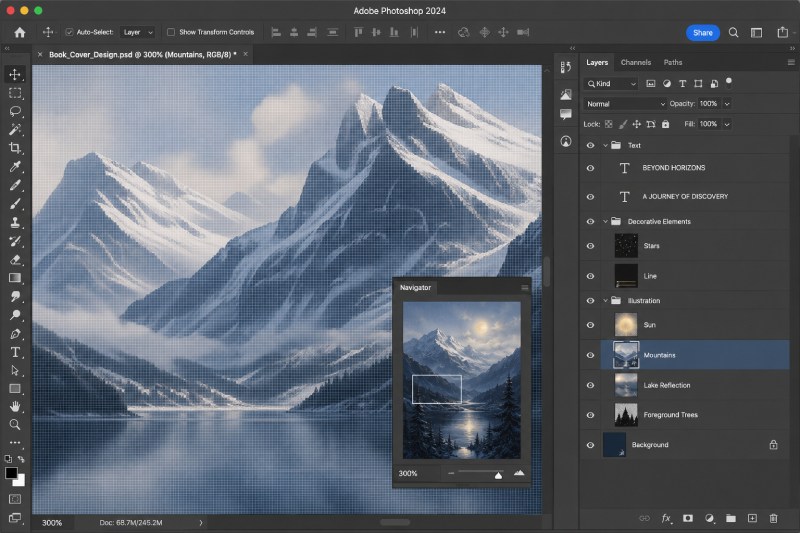Select the Horizontal Type tool
800x533 pixels.
click(x=15, y=352)
